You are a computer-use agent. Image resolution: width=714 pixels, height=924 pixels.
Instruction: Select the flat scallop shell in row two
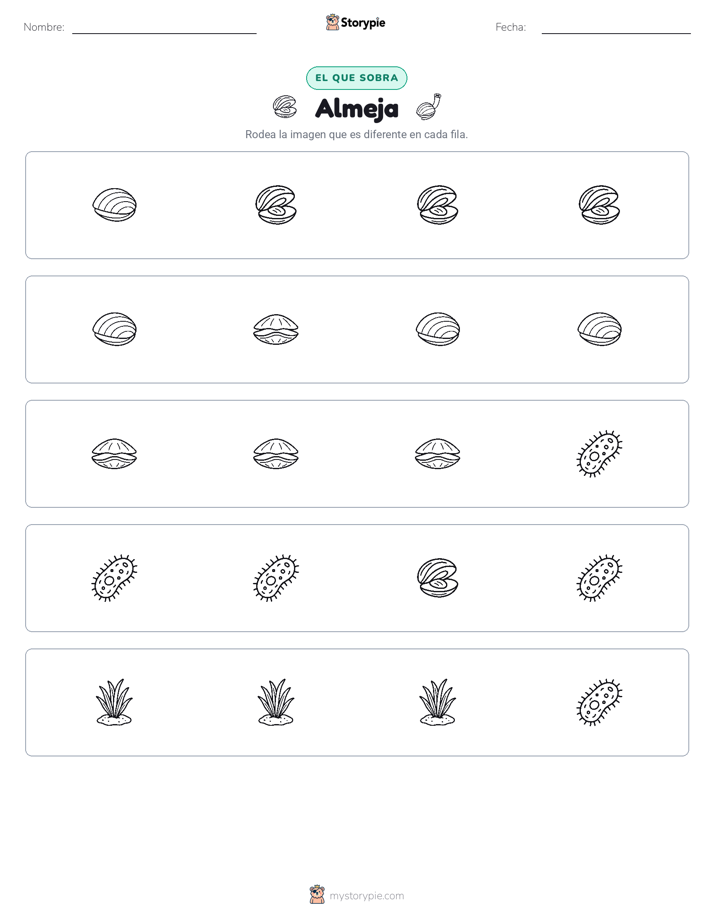click(276, 329)
